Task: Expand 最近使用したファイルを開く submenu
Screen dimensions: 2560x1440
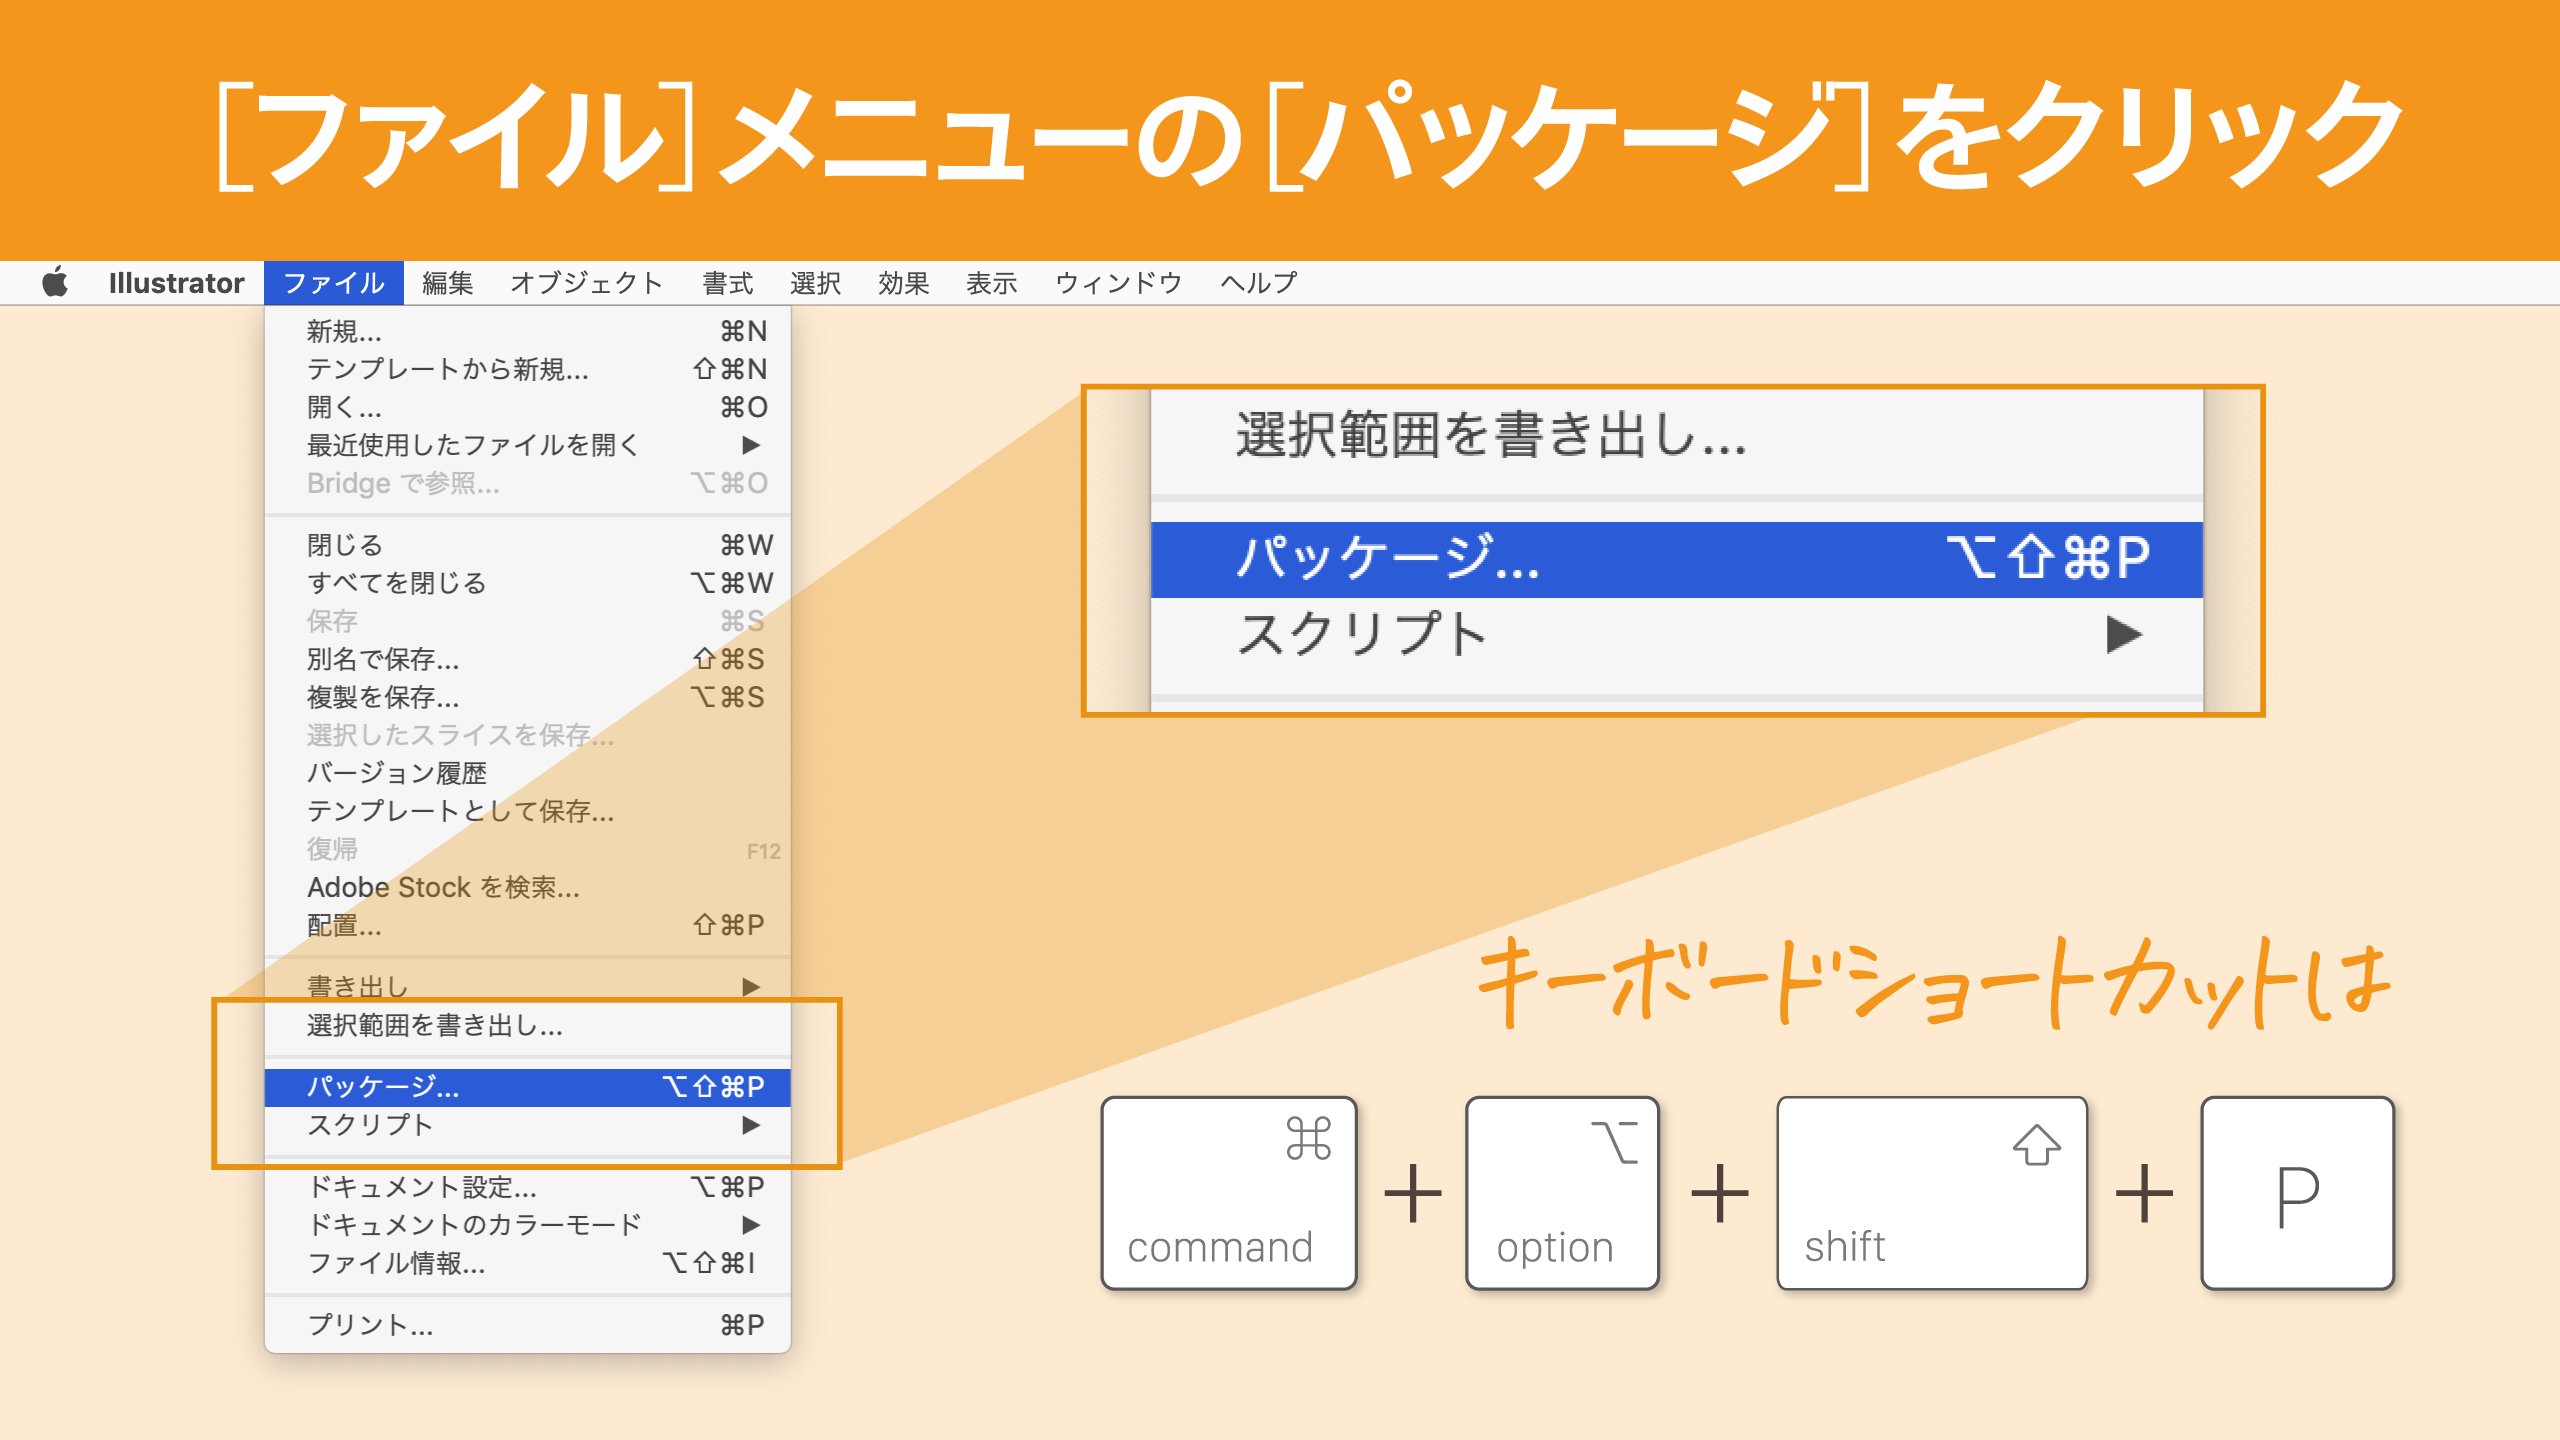Action: [x=528, y=445]
